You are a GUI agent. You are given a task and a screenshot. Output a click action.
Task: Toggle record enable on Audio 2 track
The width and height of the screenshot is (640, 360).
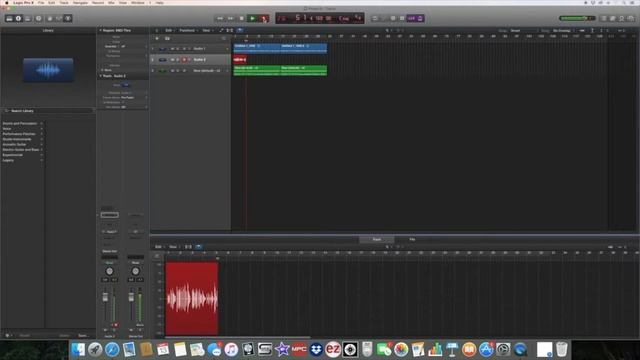(x=184, y=60)
